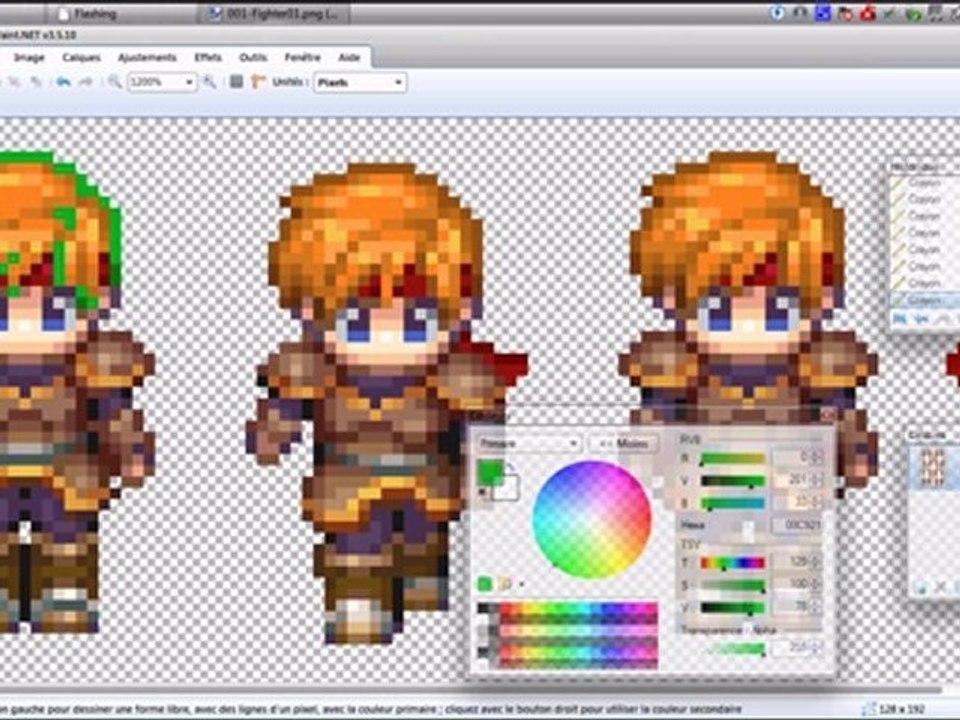The height and width of the screenshot is (720, 960).
Task: Select the first Crayon history entry
Action: [924, 183]
